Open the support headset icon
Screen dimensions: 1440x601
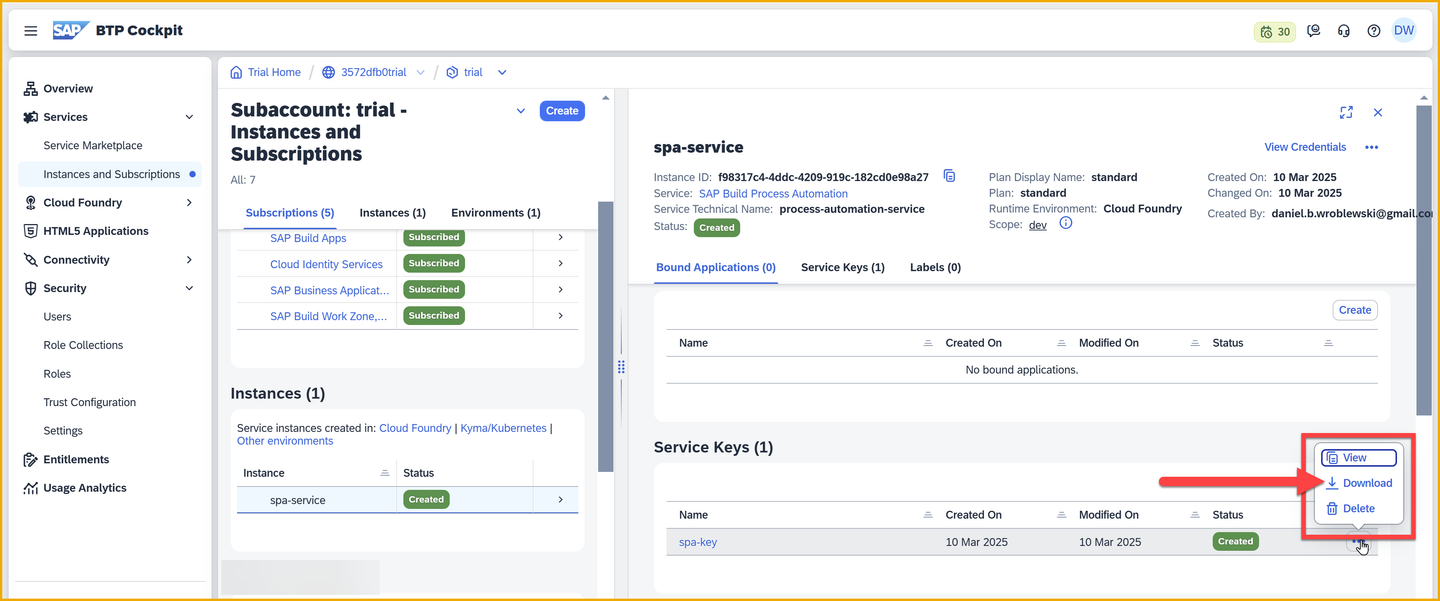tap(1344, 31)
